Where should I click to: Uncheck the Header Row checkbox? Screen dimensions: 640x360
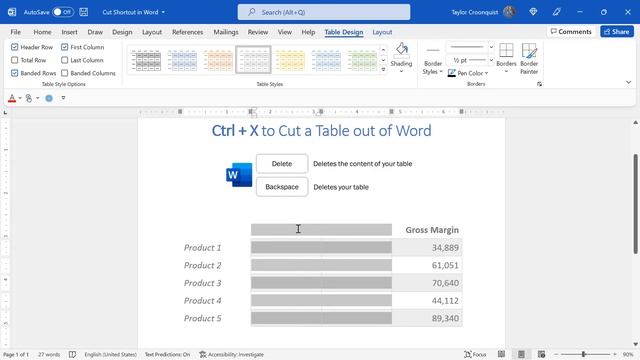[15, 47]
